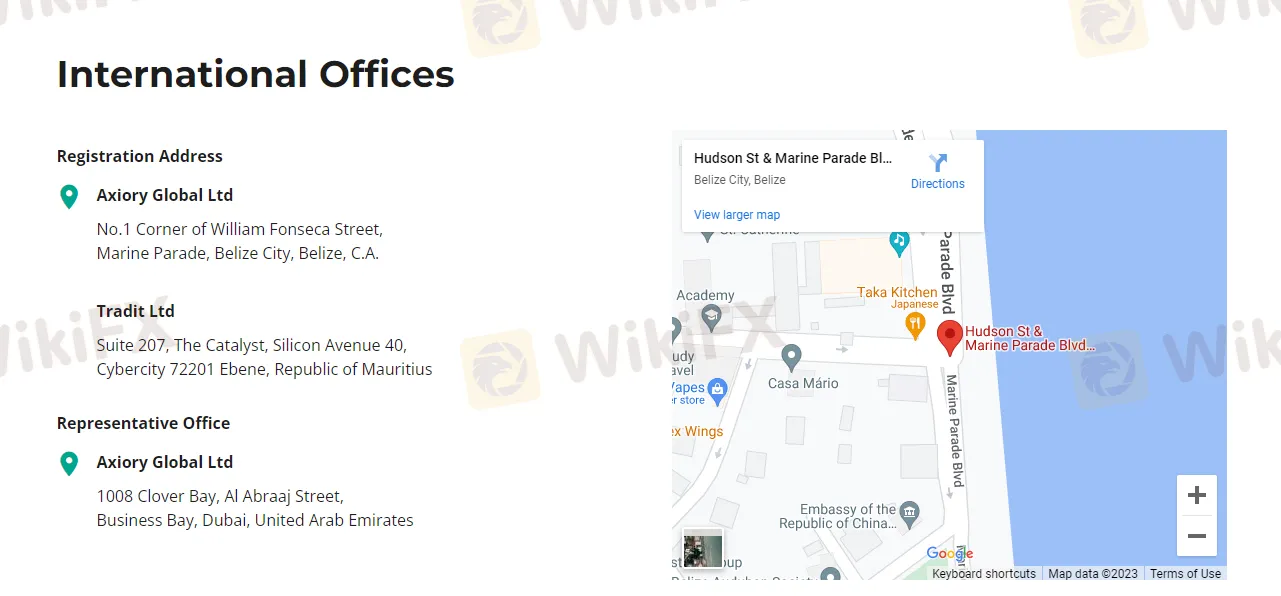This screenshot has width=1281, height=596.
Task: Click the line 'No.1 Corner of William Fonseca Street,'
Action: (240, 229)
